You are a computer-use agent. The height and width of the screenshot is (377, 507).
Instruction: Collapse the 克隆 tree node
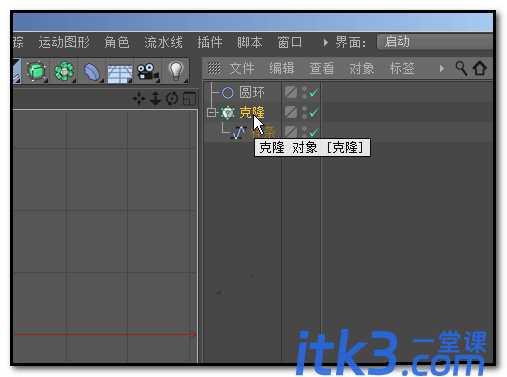(x=211, y=113)
